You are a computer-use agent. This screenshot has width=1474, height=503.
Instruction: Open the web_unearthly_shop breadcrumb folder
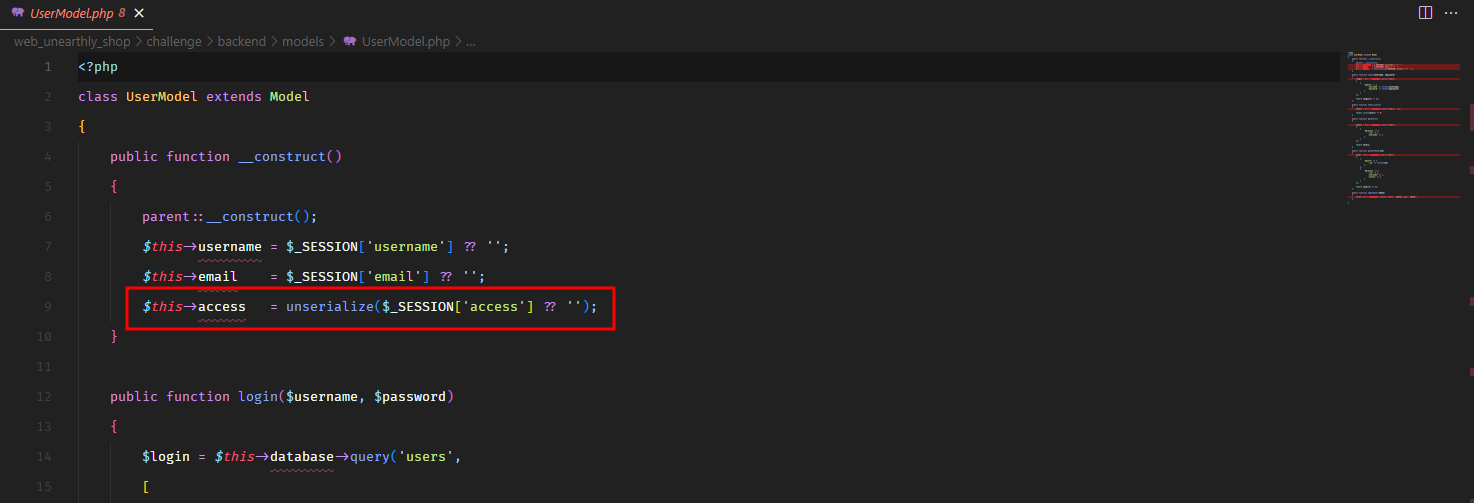pos(75,42)
